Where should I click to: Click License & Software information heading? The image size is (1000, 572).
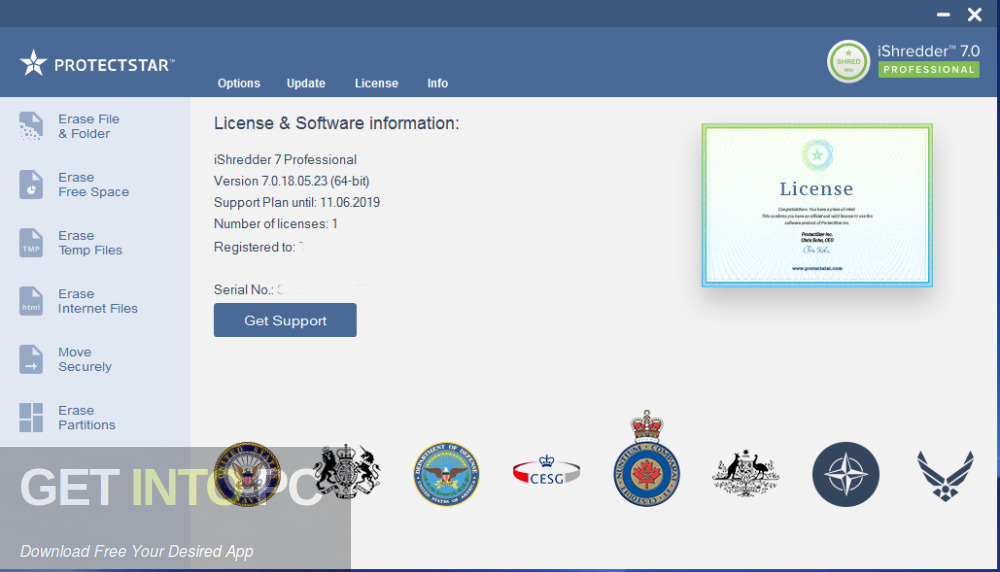click(x=336, y=123)
